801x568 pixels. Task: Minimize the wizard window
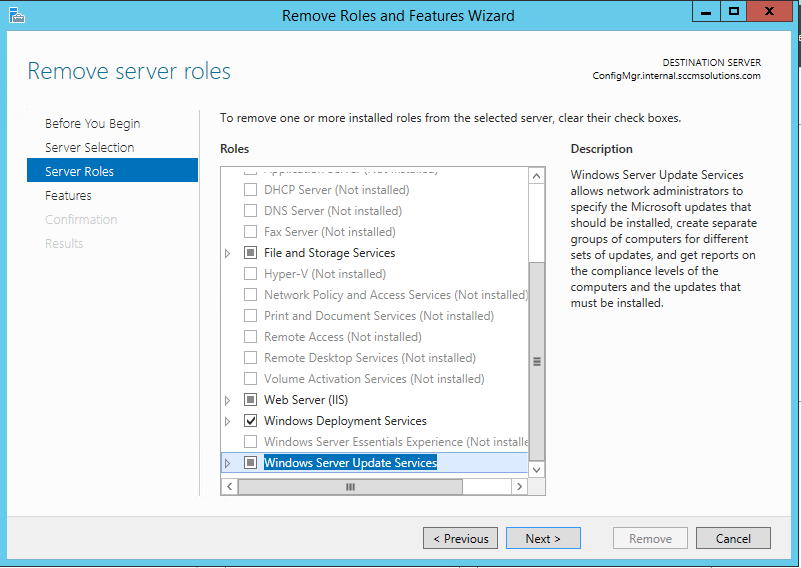pos(706,11)
